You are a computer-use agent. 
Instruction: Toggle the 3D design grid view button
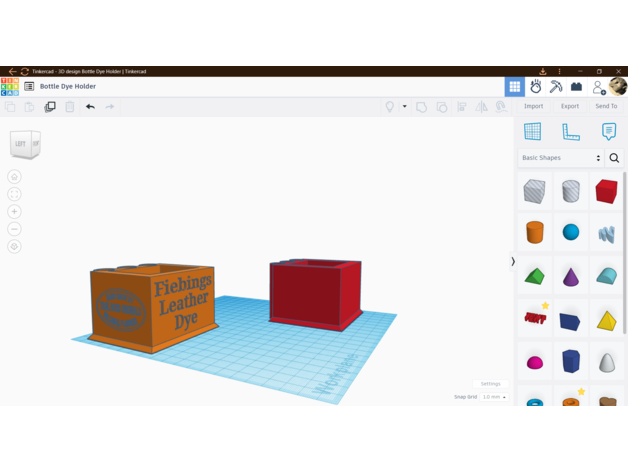514,87
